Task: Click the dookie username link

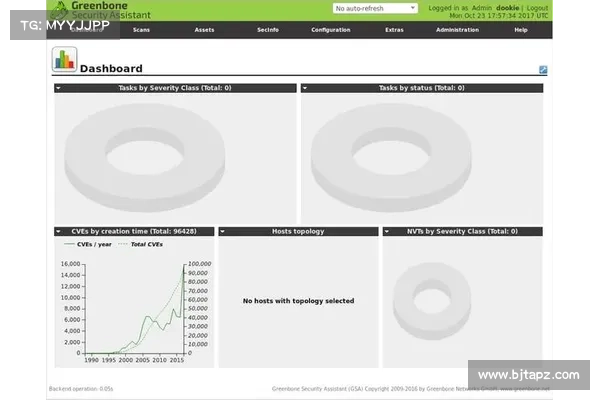Action: click(x=507, y=8)
